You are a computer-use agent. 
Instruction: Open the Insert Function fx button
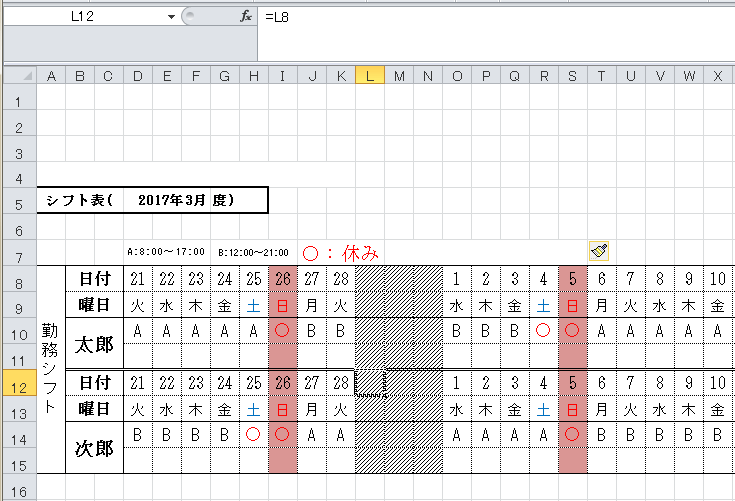point(246,17)
